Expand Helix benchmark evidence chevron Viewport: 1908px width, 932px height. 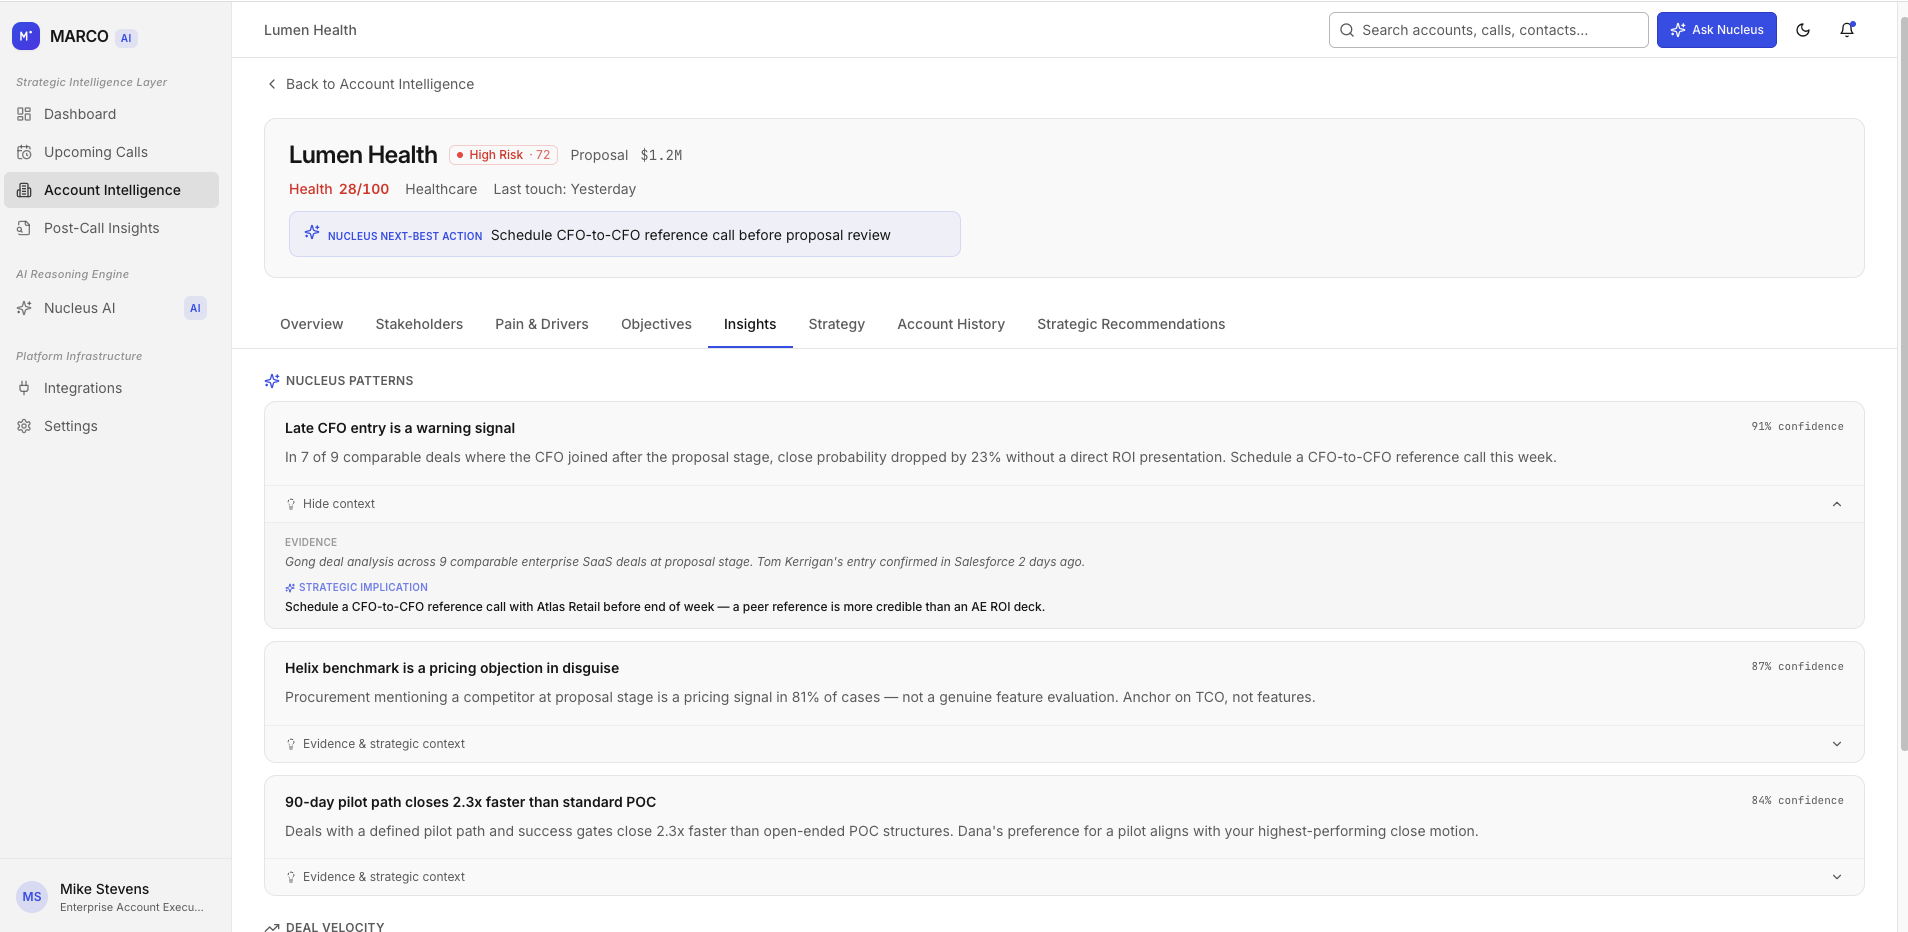(1837, 744)
